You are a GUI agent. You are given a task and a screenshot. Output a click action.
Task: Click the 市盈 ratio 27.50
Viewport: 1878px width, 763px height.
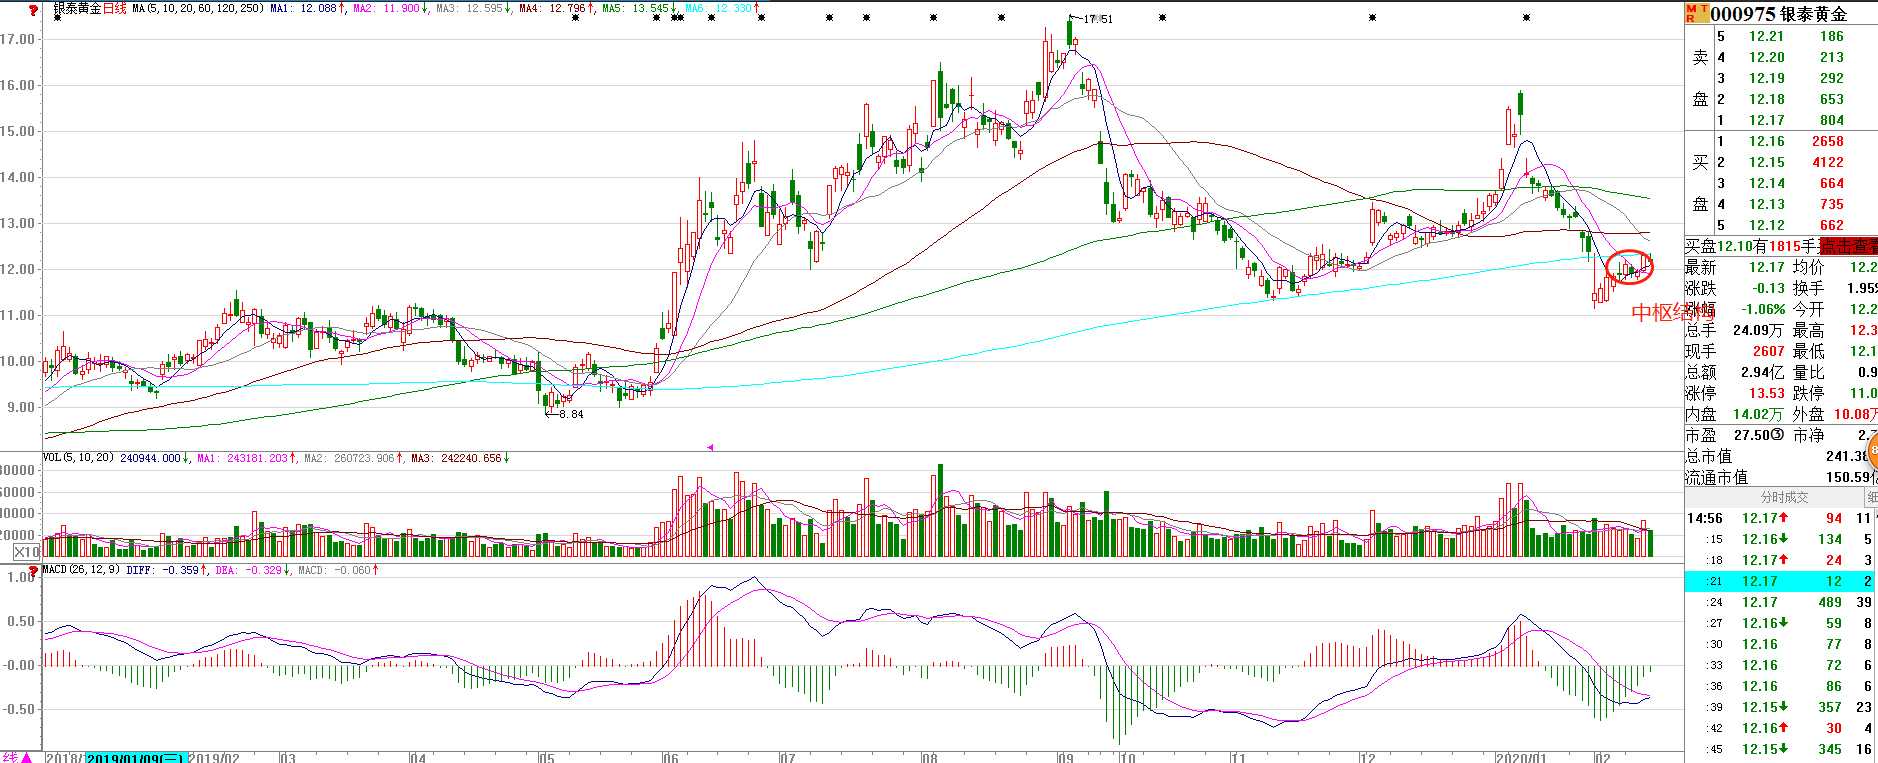[x=1752, y=435]
